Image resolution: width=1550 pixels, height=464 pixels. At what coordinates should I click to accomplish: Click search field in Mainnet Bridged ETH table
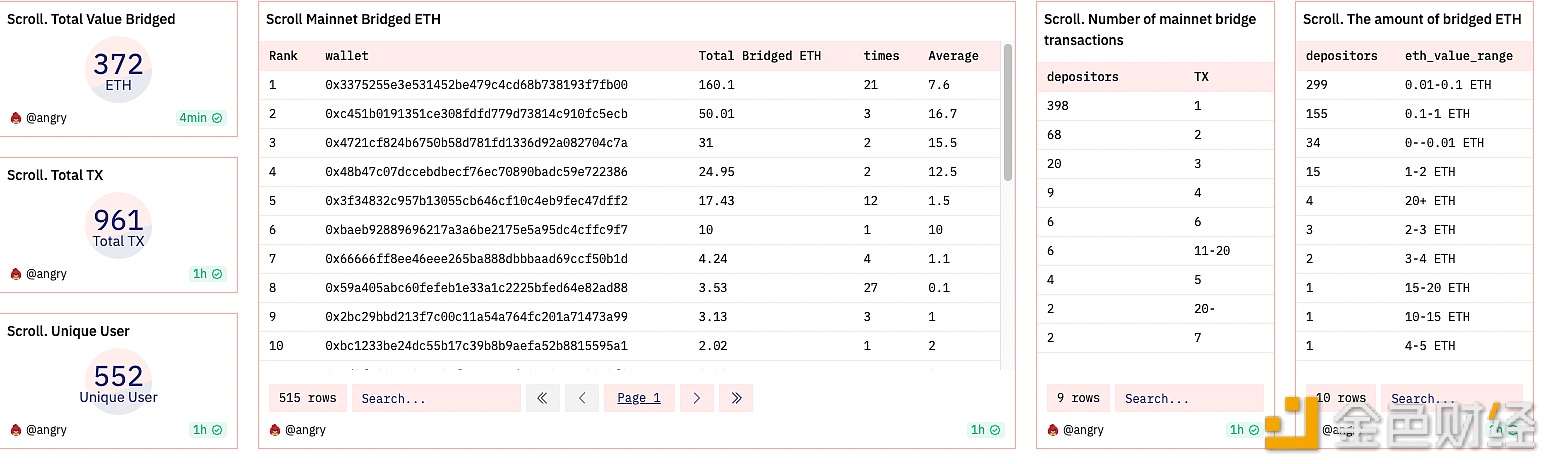click(436, 398)
